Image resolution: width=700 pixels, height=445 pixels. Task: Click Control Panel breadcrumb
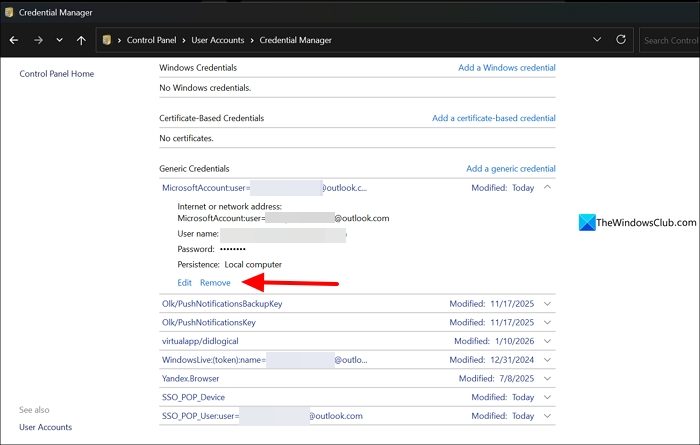pyautogui.click(x=151, y=40)
